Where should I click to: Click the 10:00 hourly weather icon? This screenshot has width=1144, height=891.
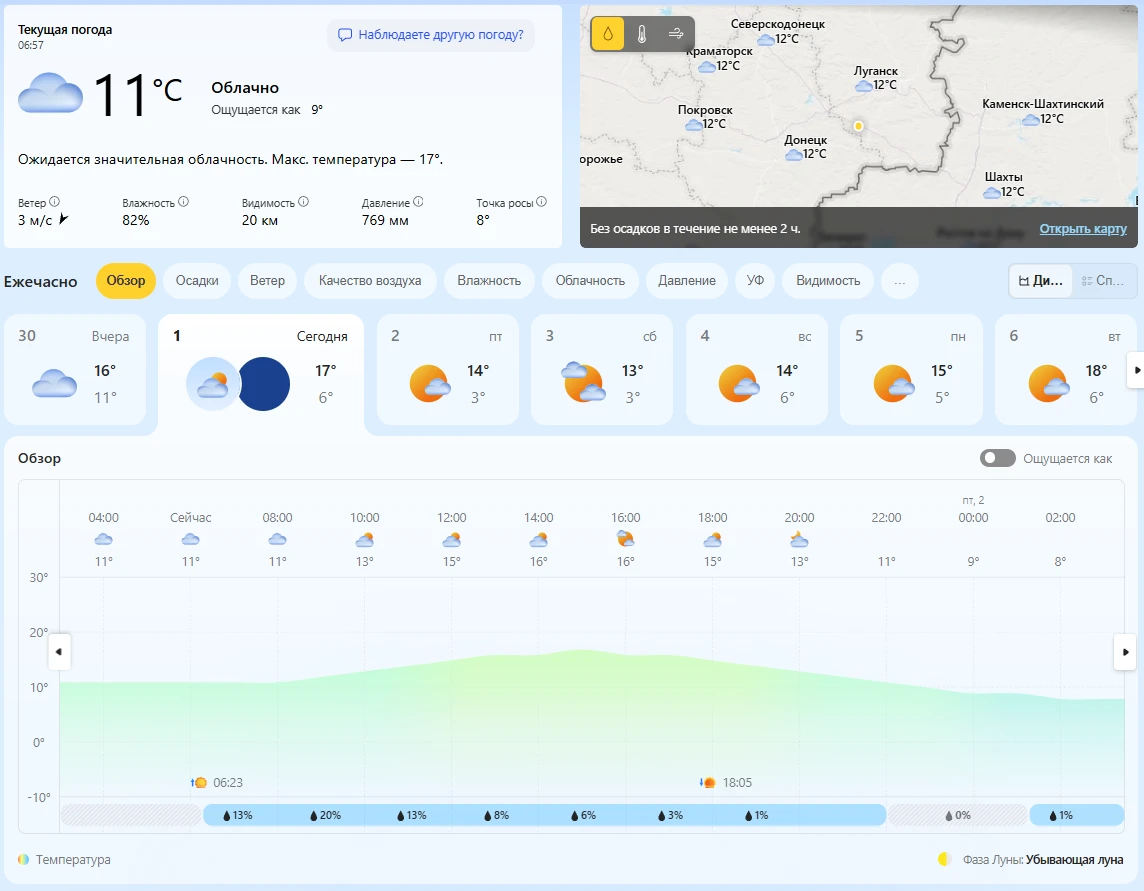pyautogui.click(x=364, y=540)
